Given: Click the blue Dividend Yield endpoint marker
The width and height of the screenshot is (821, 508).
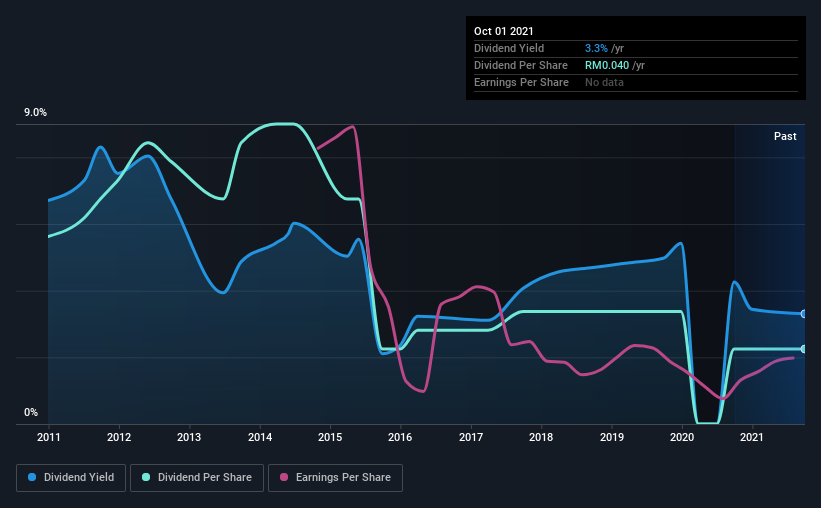Looking at the screenshot, I should pyautogui.click(x=804, y=314).
